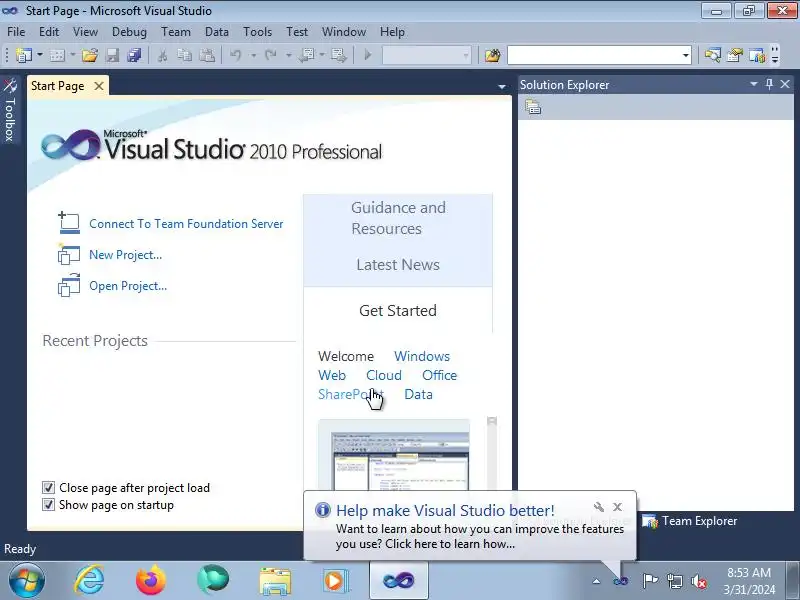Open the View menu

coord(85,32)
